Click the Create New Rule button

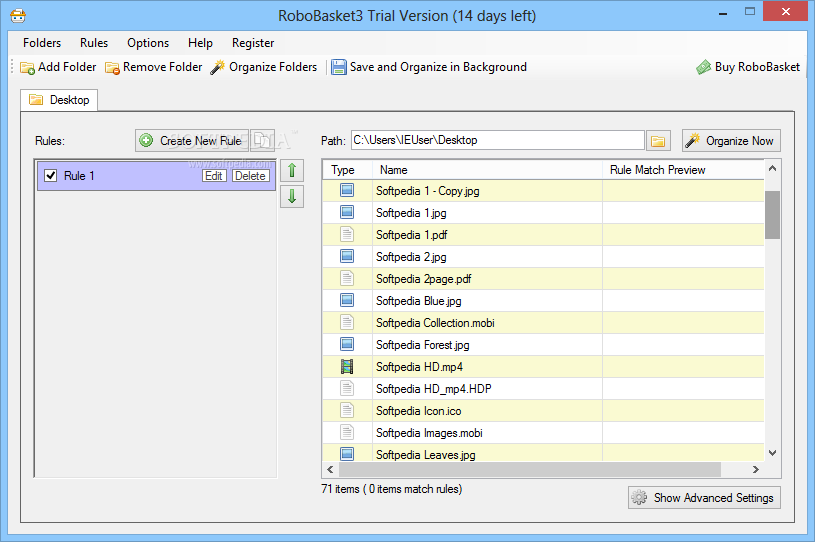coord(192,140)
